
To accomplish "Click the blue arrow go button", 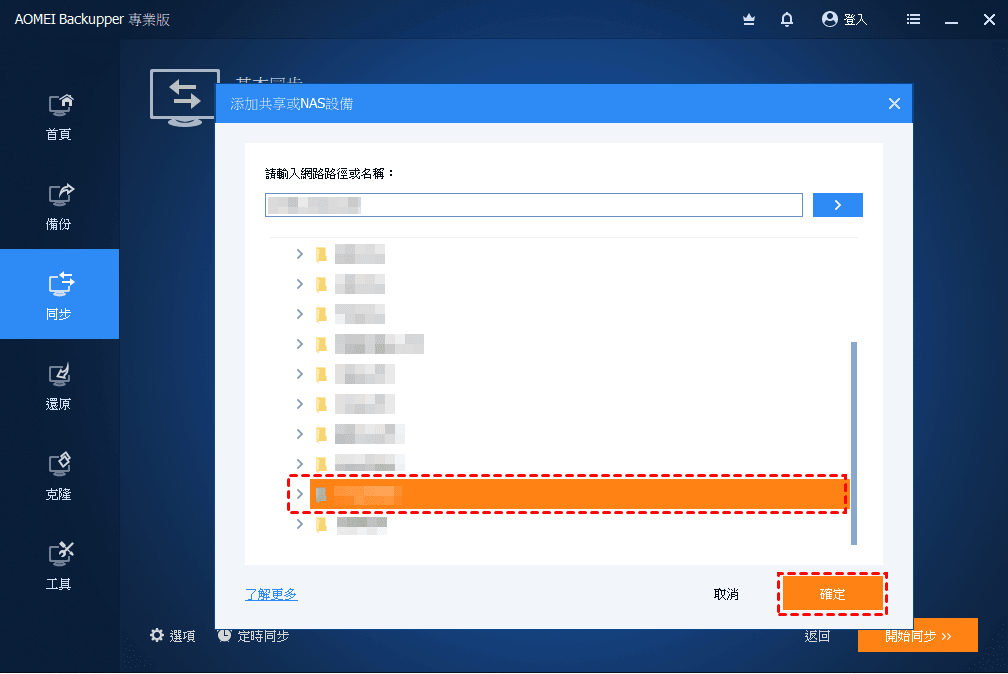I will [838, 205].
